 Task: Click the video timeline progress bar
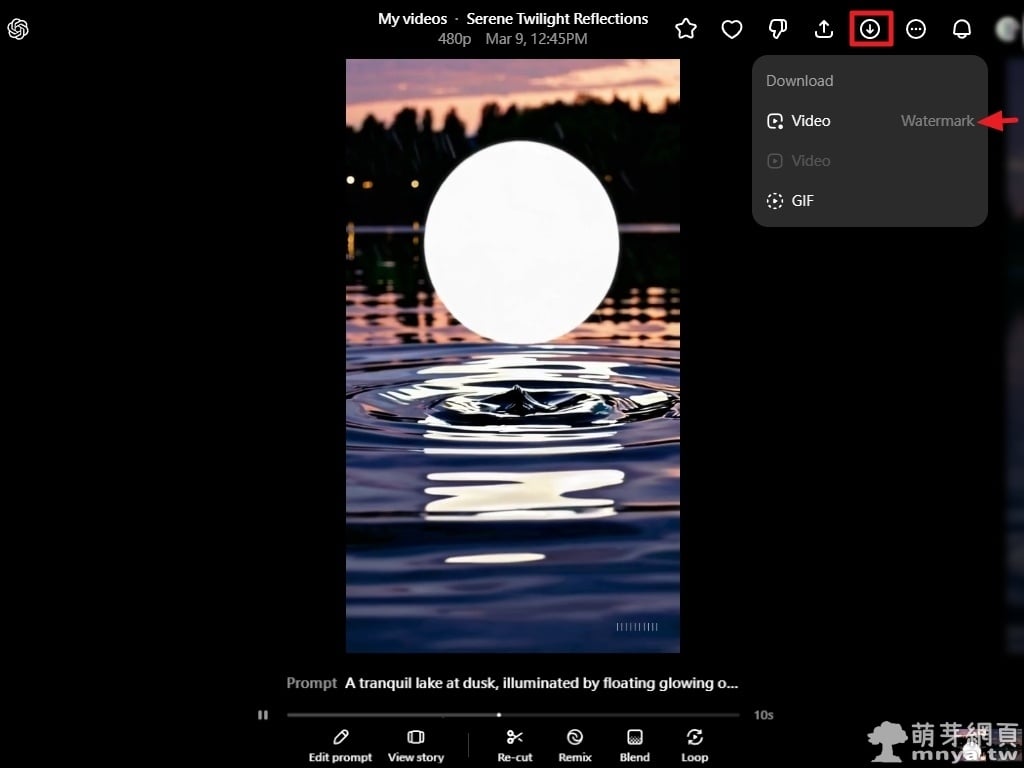pos(512,715)
